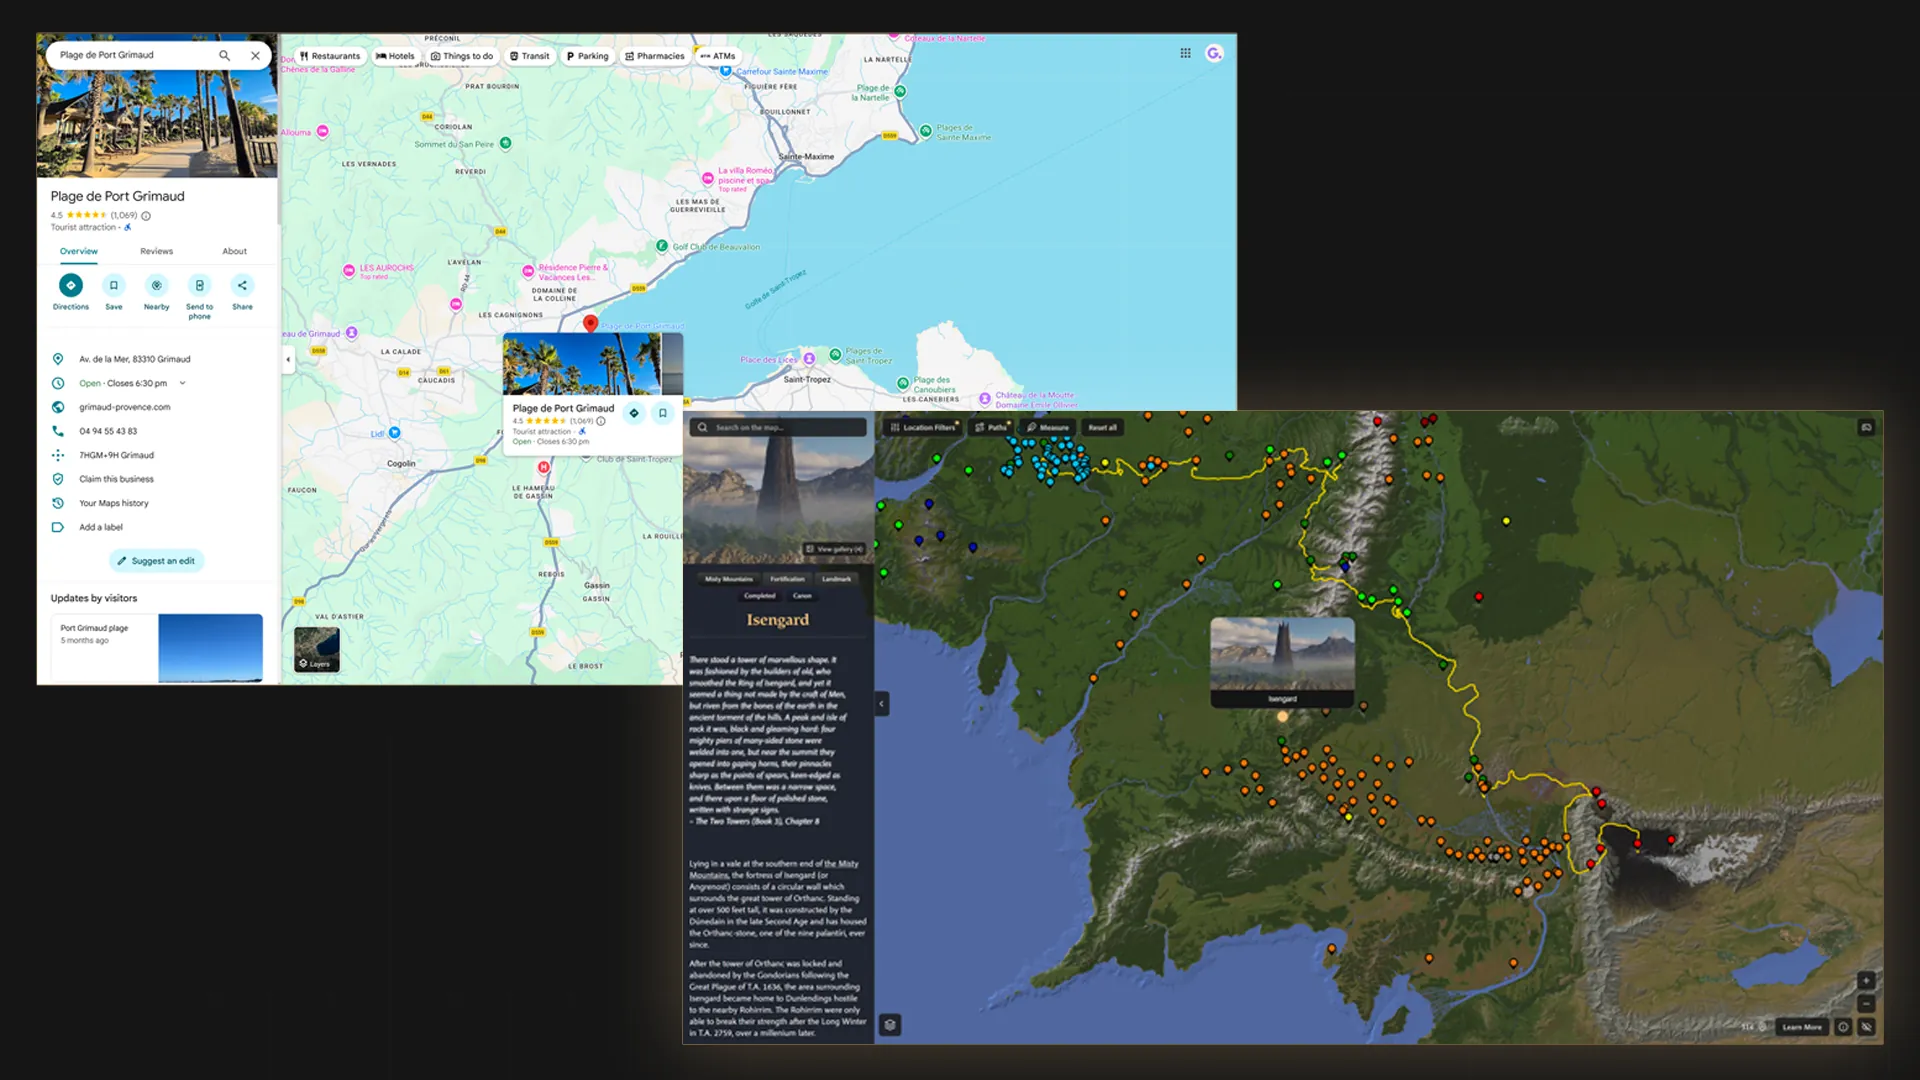This screenshot has height=1080, width=1920.
Task: Switch to the Overview tab
Action: click(79, 251)
